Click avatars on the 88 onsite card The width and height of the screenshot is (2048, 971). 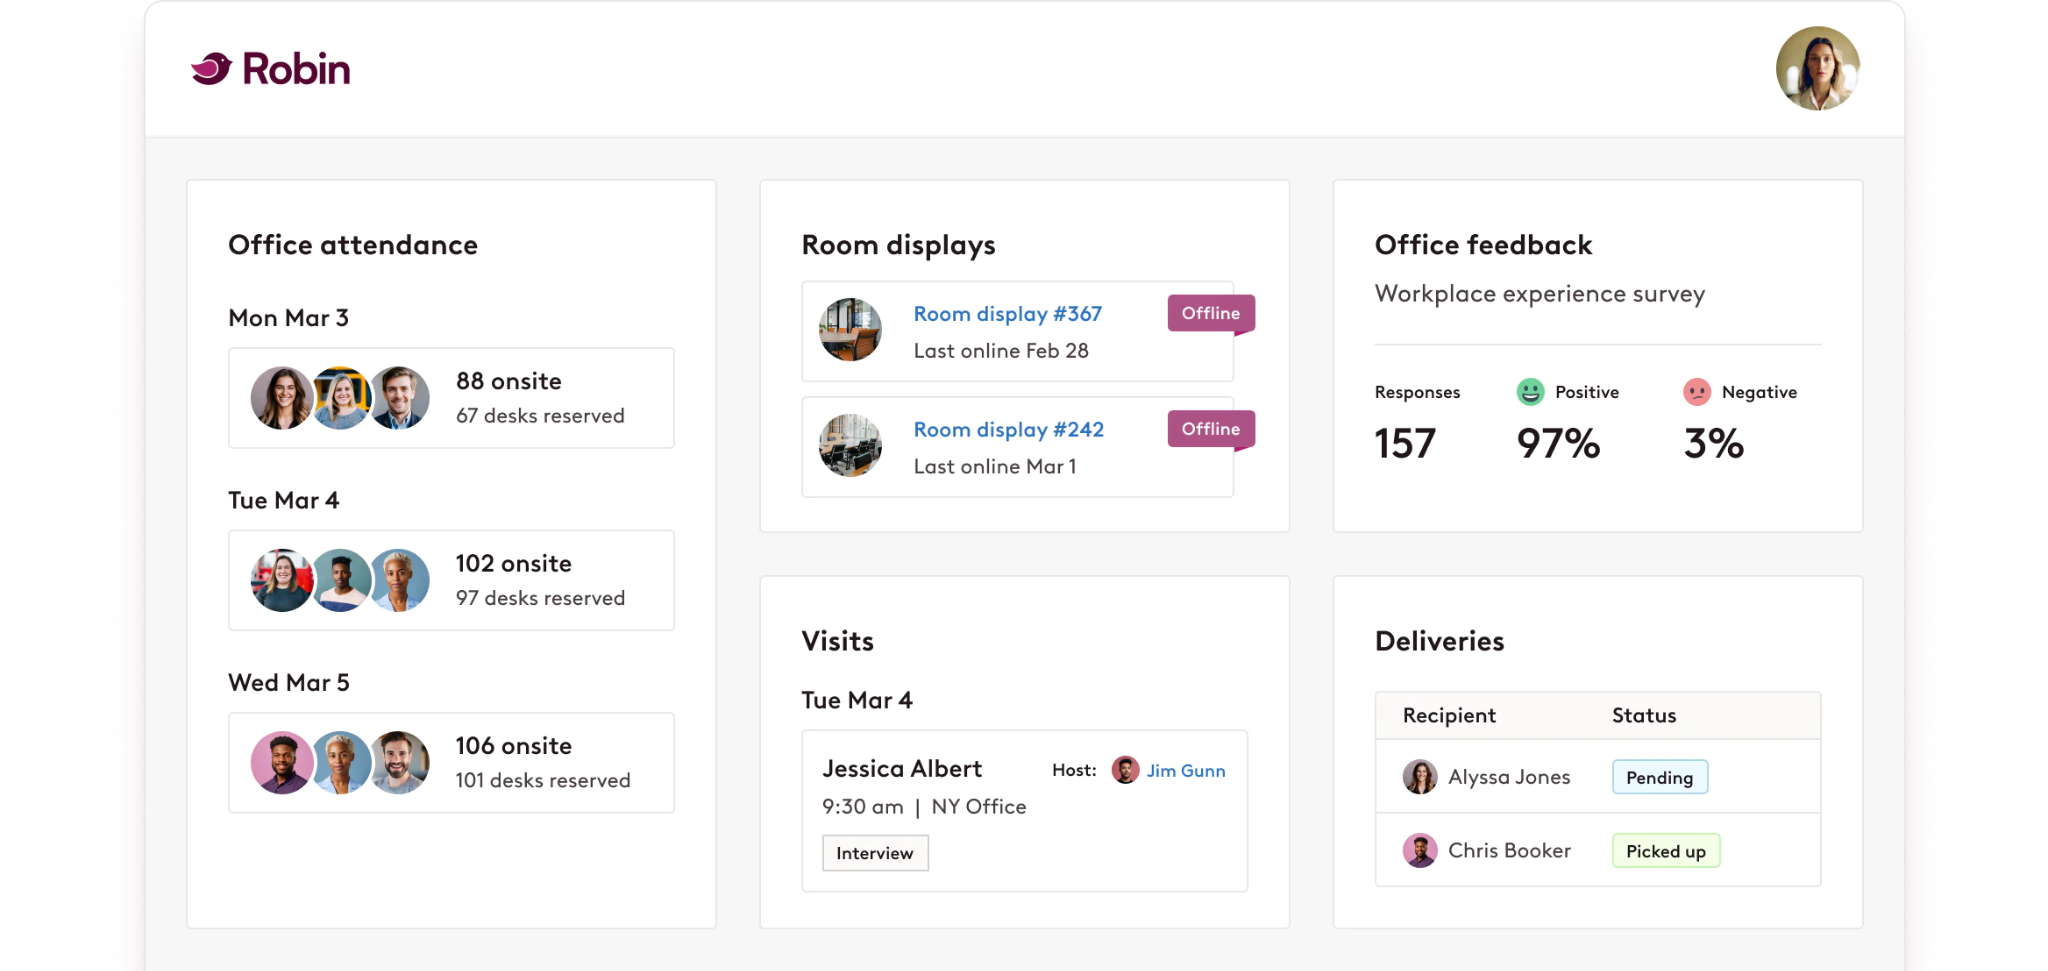340,398
